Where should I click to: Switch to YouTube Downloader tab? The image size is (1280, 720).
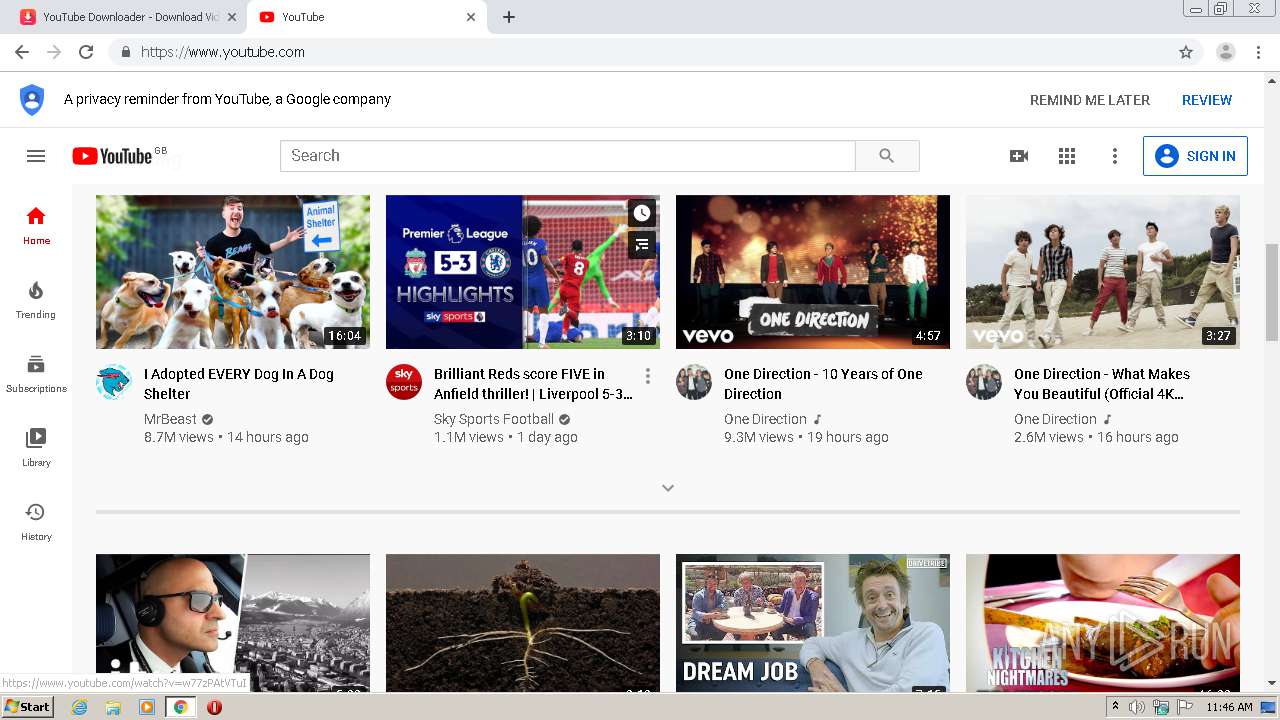tap(122, 17)
